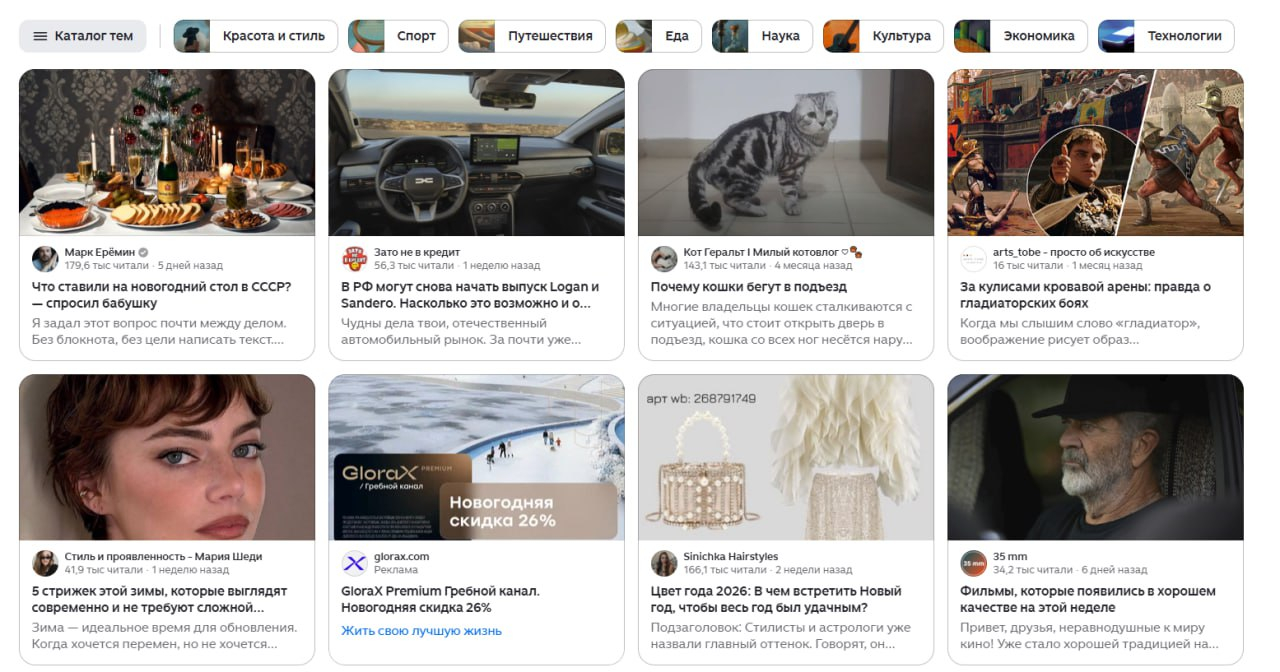1280x672 pixels.
Task: Open the Путешествия topic
Action: coord(531,36)
